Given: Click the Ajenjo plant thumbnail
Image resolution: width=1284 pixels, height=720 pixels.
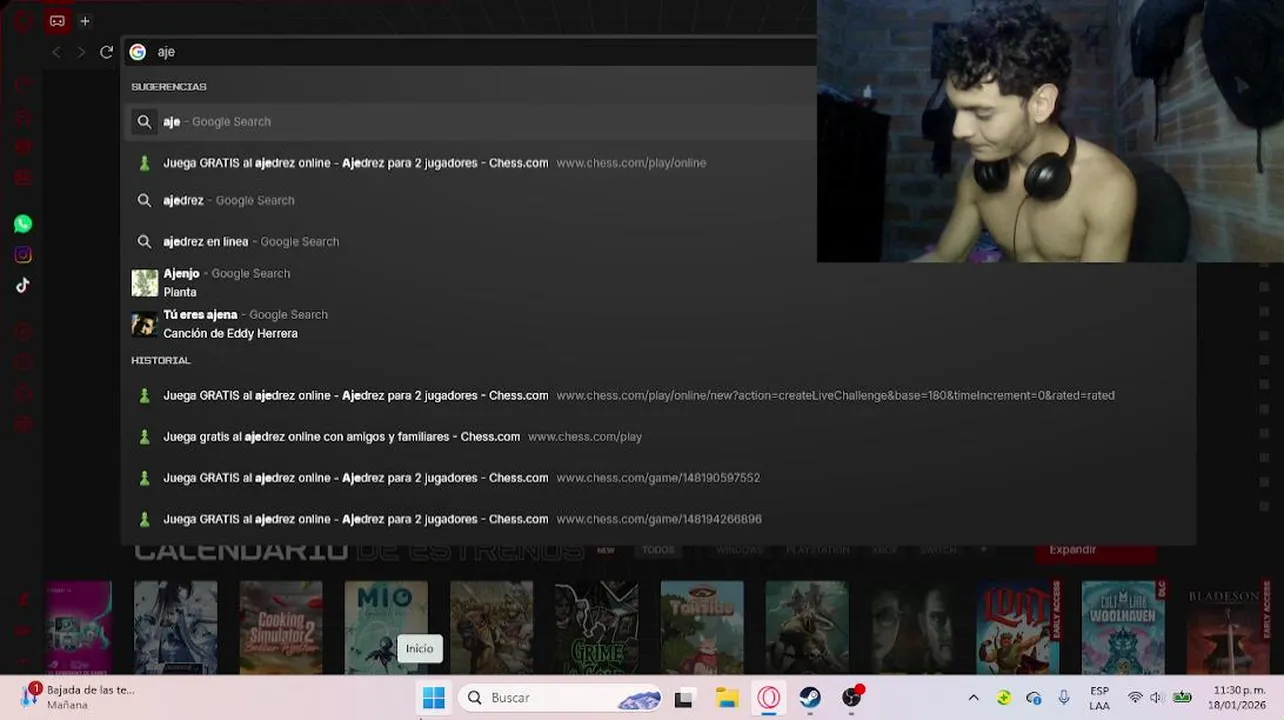Looking at the screenshot, I should pyautogui.click(x=145, y=283).
